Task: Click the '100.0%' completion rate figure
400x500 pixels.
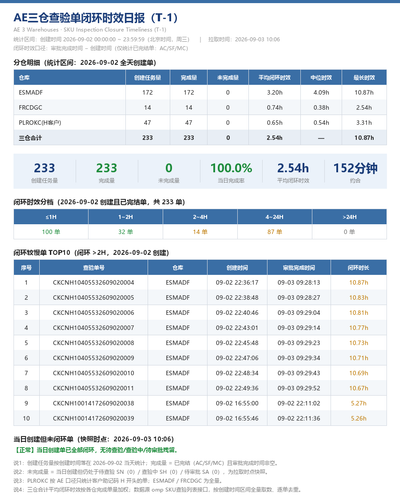Action: (231, 168)
